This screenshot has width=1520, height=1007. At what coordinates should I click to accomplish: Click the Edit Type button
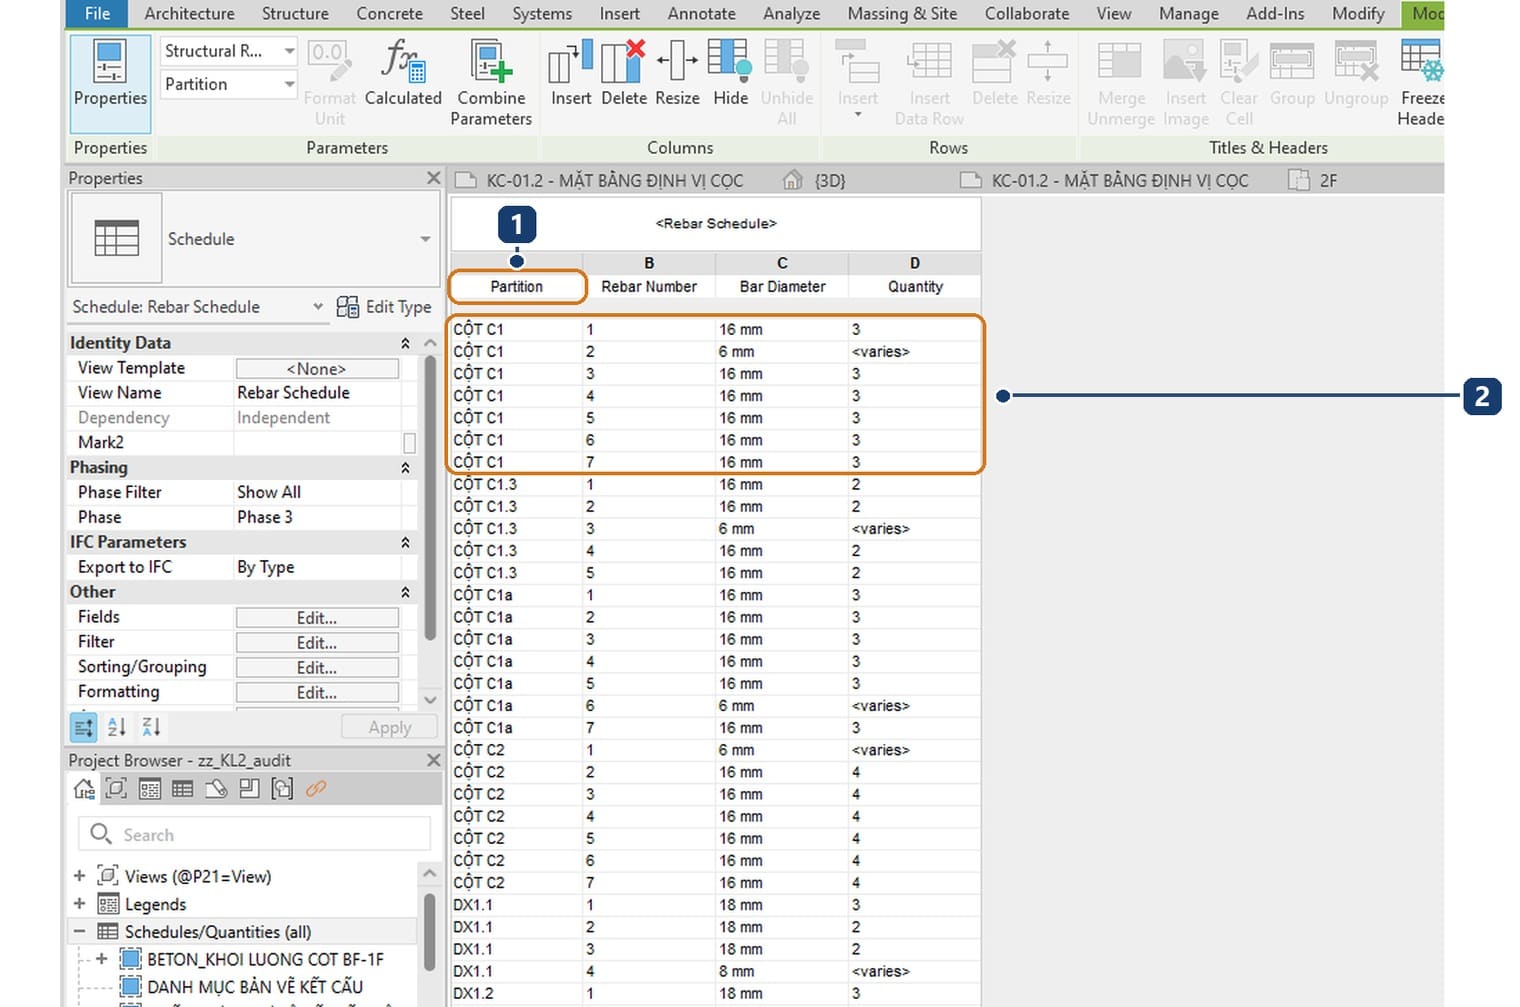384,307
